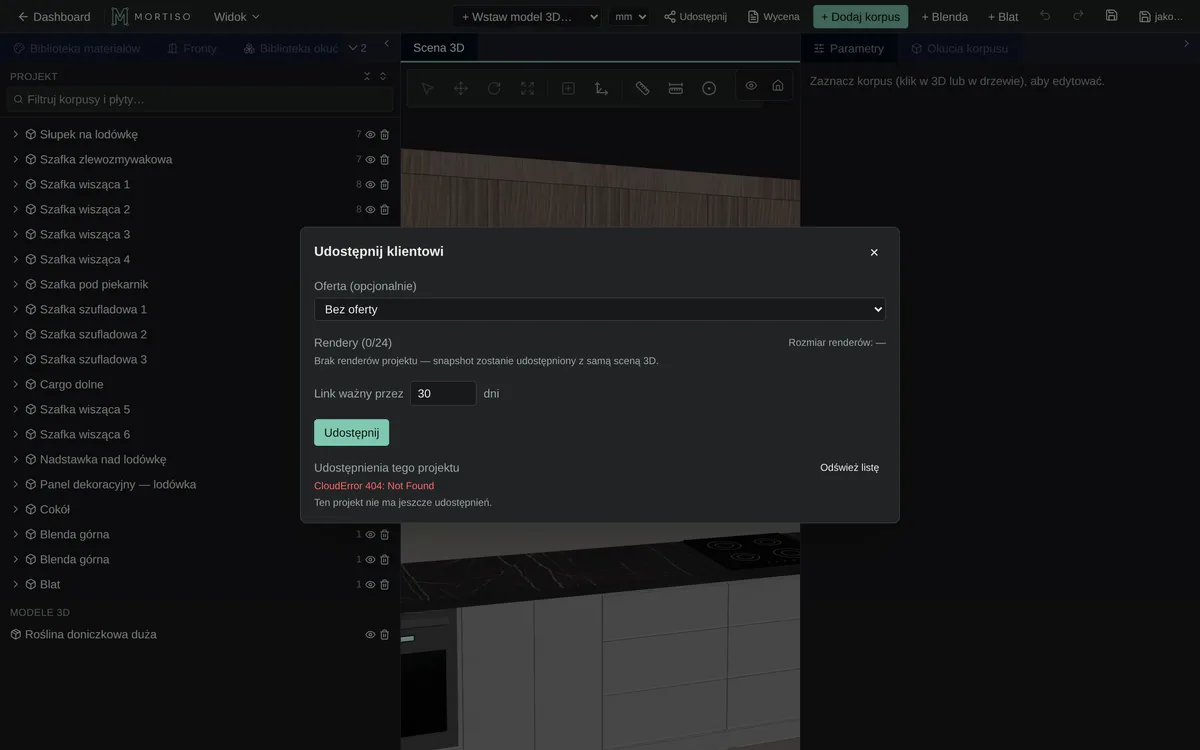The width and height of the screenshot is (1200, 750).
Task: Select the Scena 3D tab
Action: (439, 48)
